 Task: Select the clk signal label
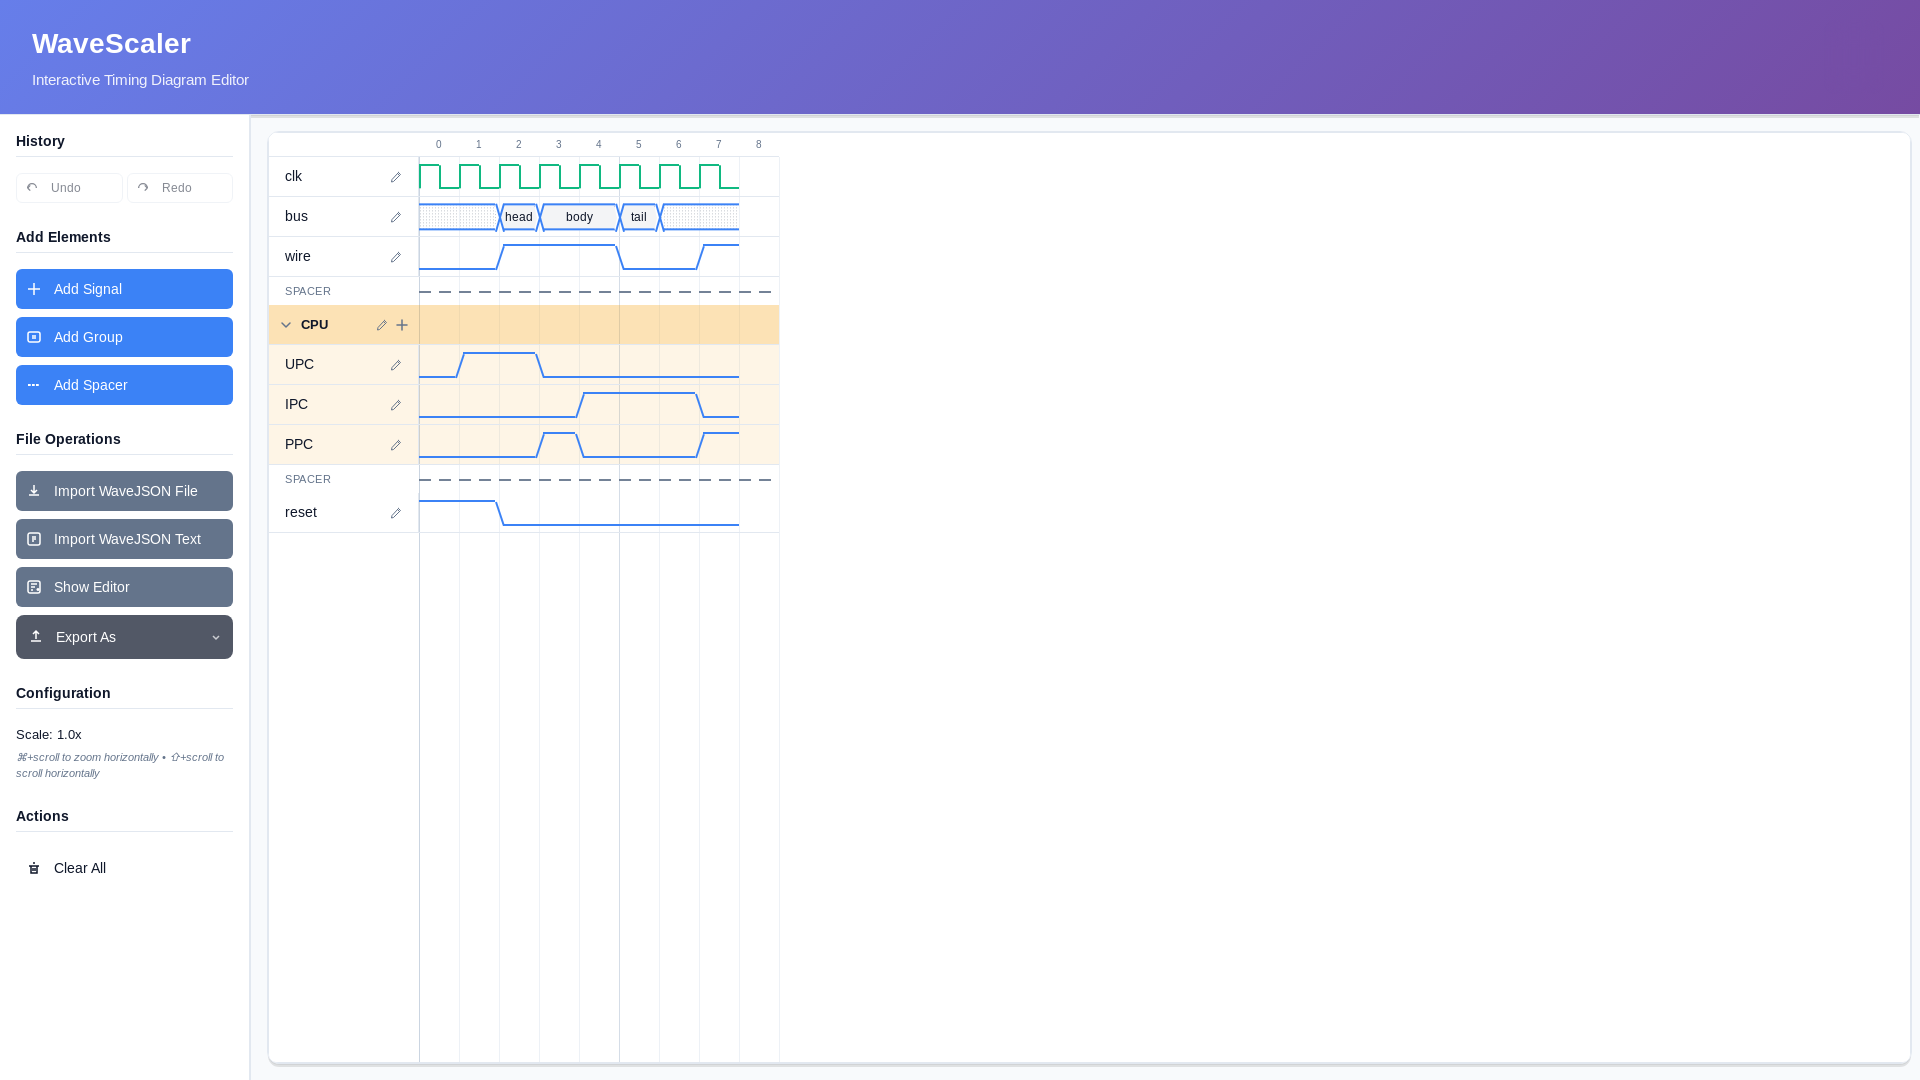[x=293, y=176]
